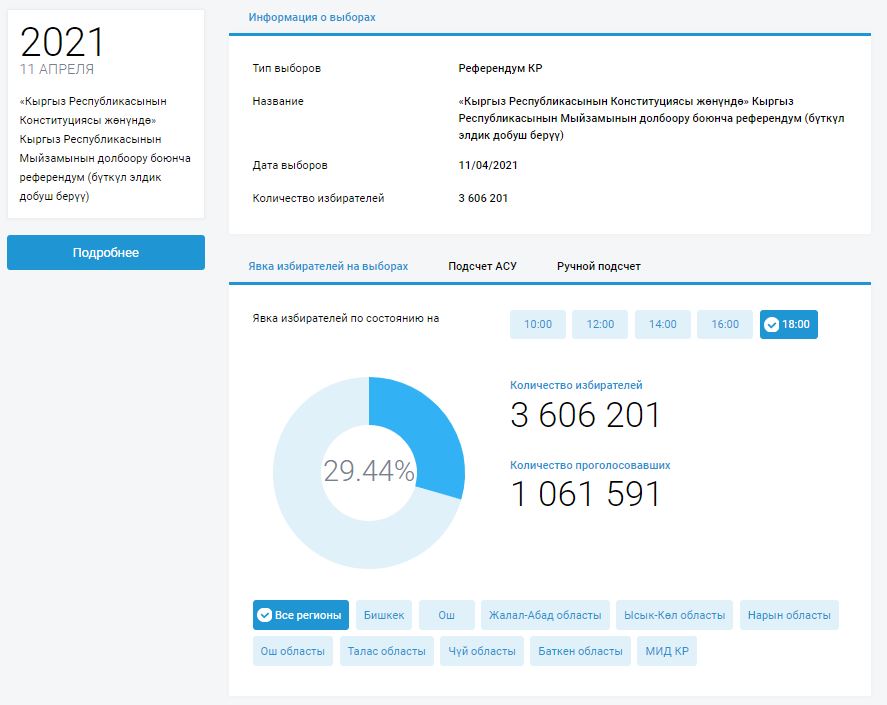
Task: Open Явка избирателей на выборах tab
Action: tap(328, 266)
